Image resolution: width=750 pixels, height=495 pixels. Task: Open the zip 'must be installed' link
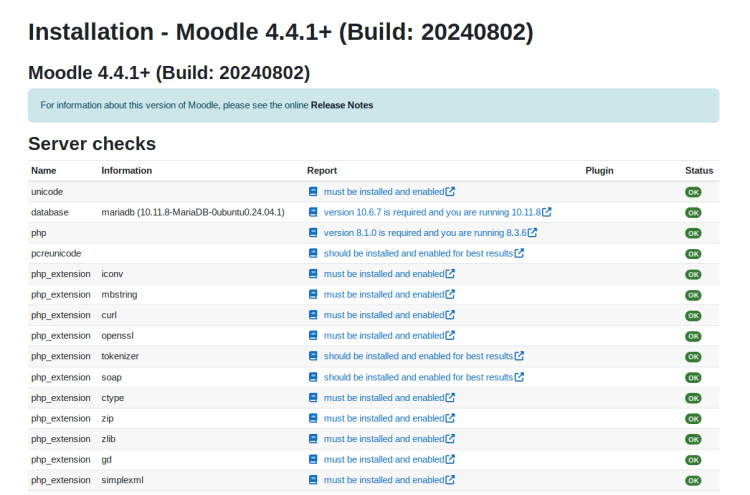pos(383,418)
